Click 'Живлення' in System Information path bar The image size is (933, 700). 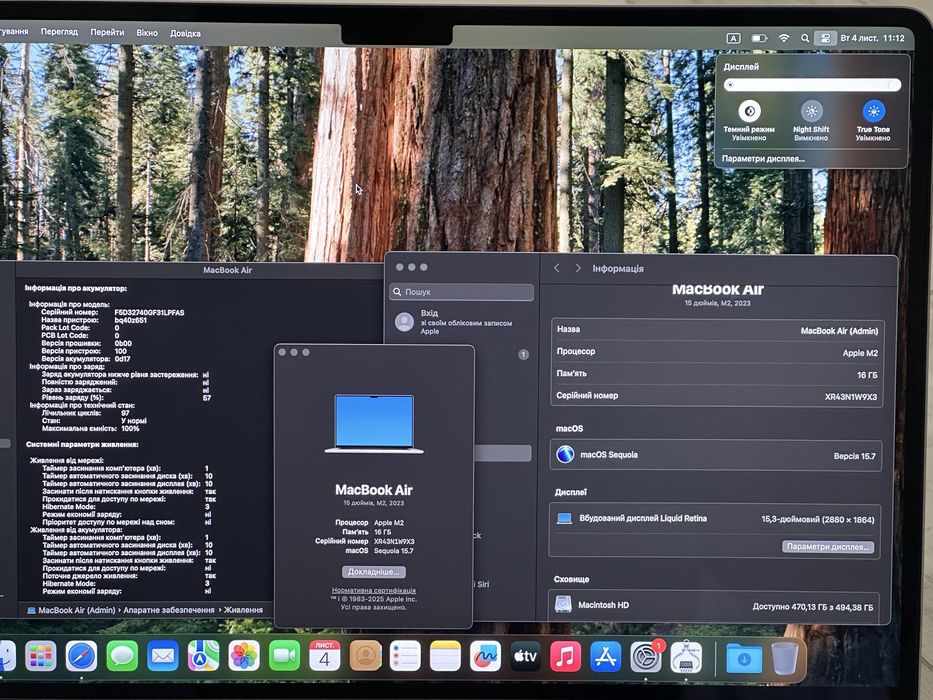click(x=243, y=610)
